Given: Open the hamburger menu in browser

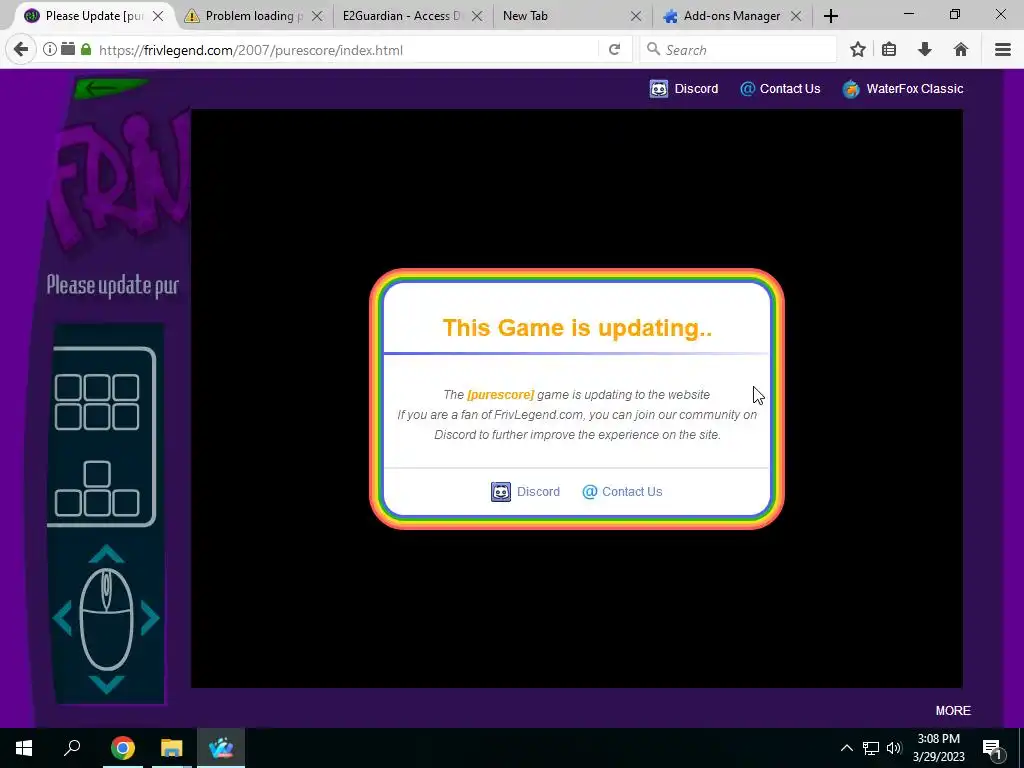Looking at the screenshot, I should click(1003, 50).
